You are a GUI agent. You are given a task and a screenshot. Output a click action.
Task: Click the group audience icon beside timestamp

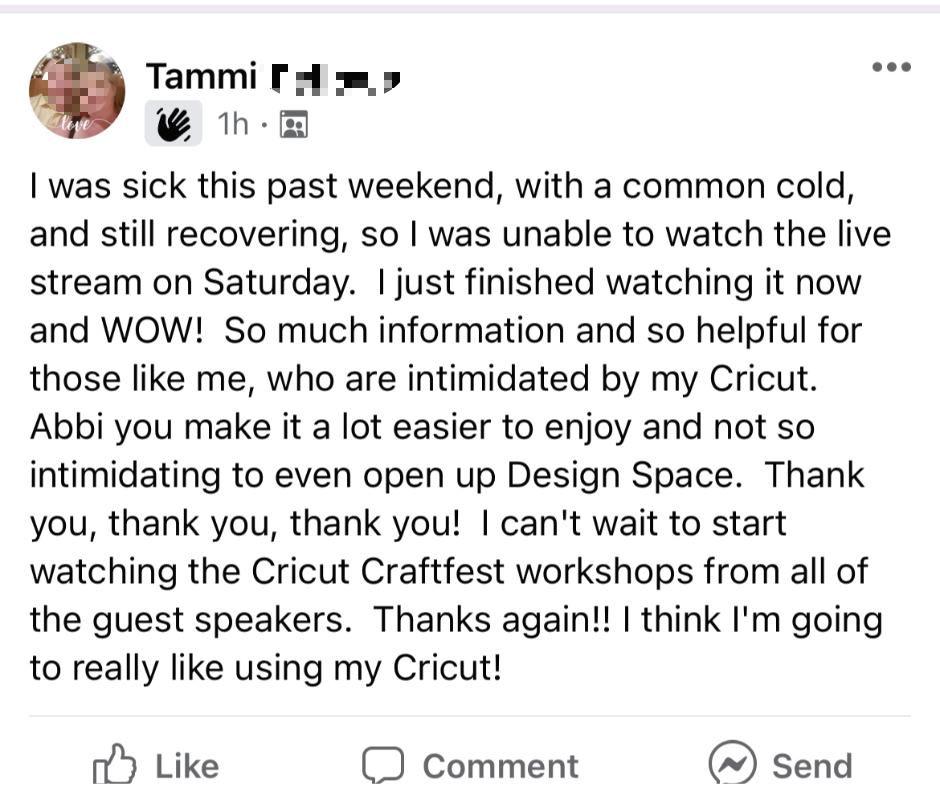294,124
